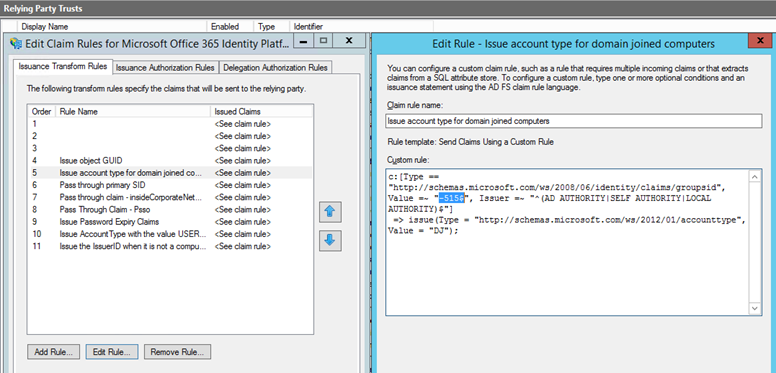Select Issuance Transform Rules tab

pyautogui.click(x=62, y=66)
